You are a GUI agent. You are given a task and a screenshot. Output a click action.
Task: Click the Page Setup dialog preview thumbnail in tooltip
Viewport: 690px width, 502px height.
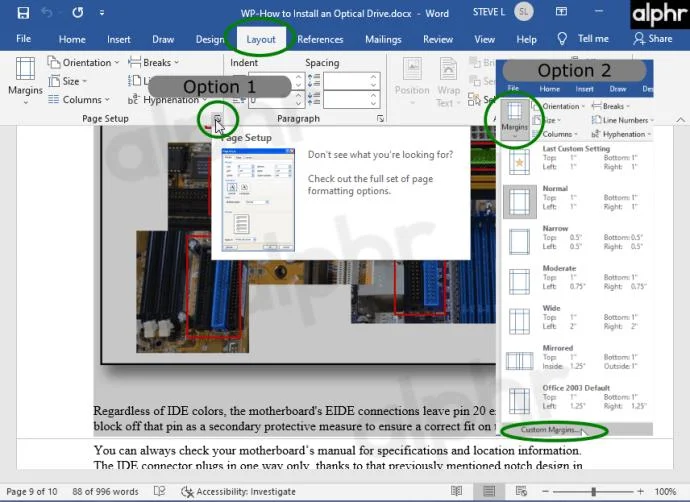pos(258,200)
